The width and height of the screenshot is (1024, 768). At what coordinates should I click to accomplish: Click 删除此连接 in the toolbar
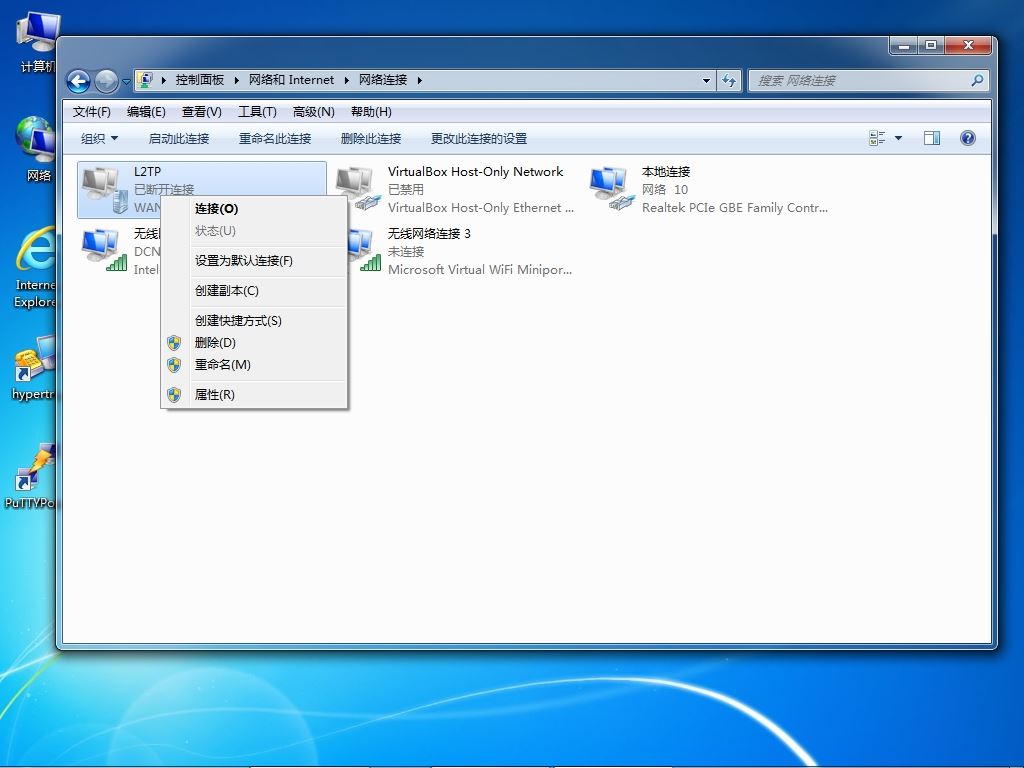(x=371, y=138)
